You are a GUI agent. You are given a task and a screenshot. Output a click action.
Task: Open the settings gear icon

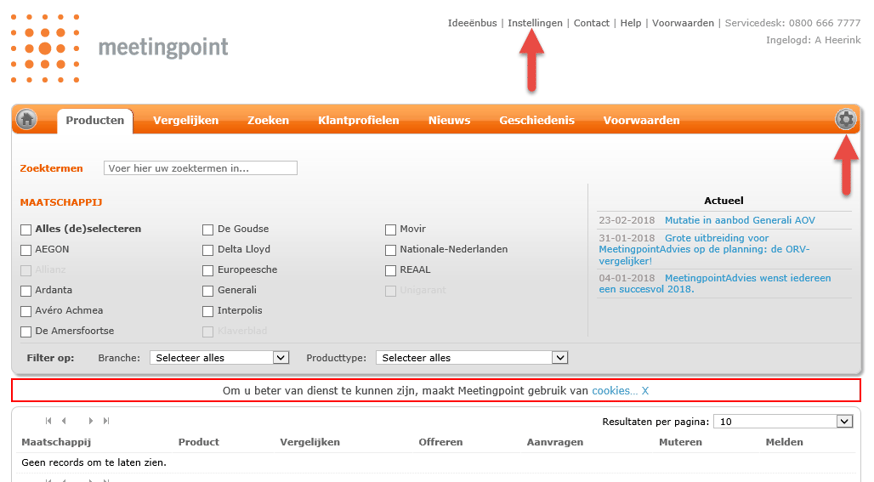point(845,119)
